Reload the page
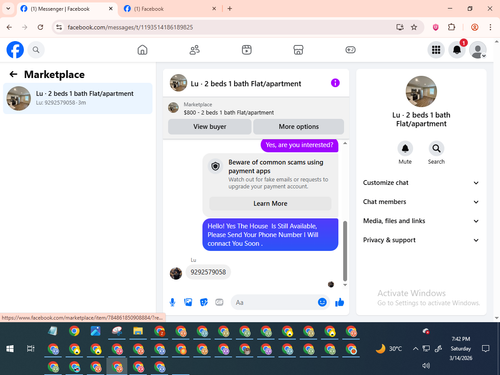 click(40, 27)
